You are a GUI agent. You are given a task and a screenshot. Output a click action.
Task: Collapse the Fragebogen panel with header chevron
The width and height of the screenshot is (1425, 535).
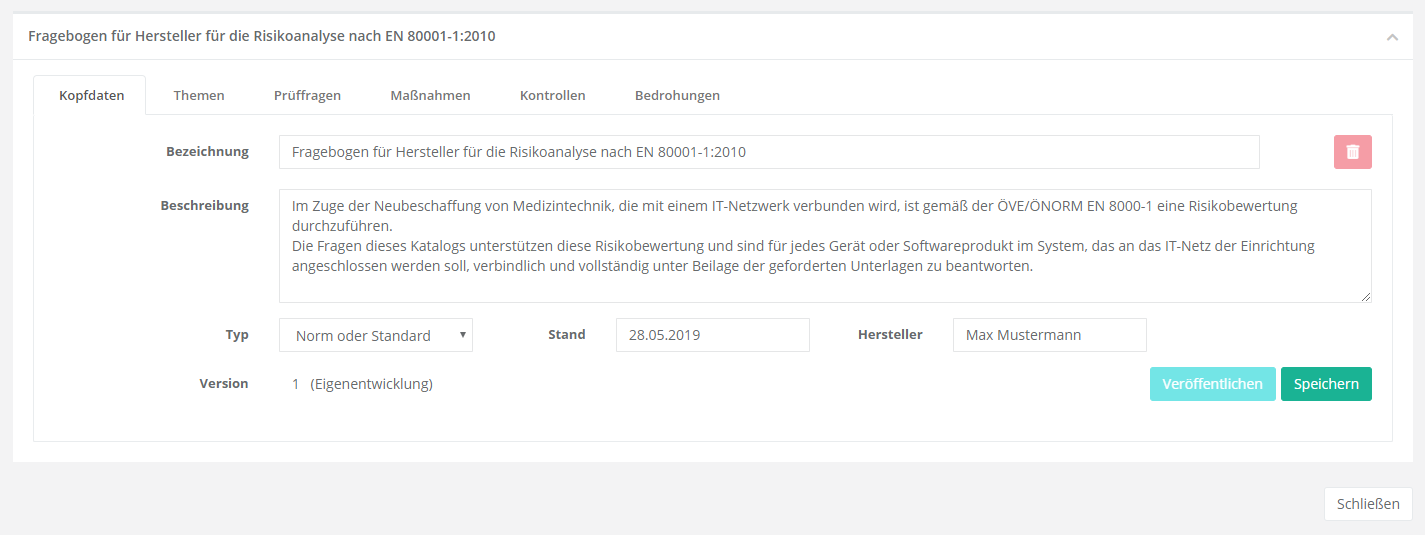[x=1392, y=37]
